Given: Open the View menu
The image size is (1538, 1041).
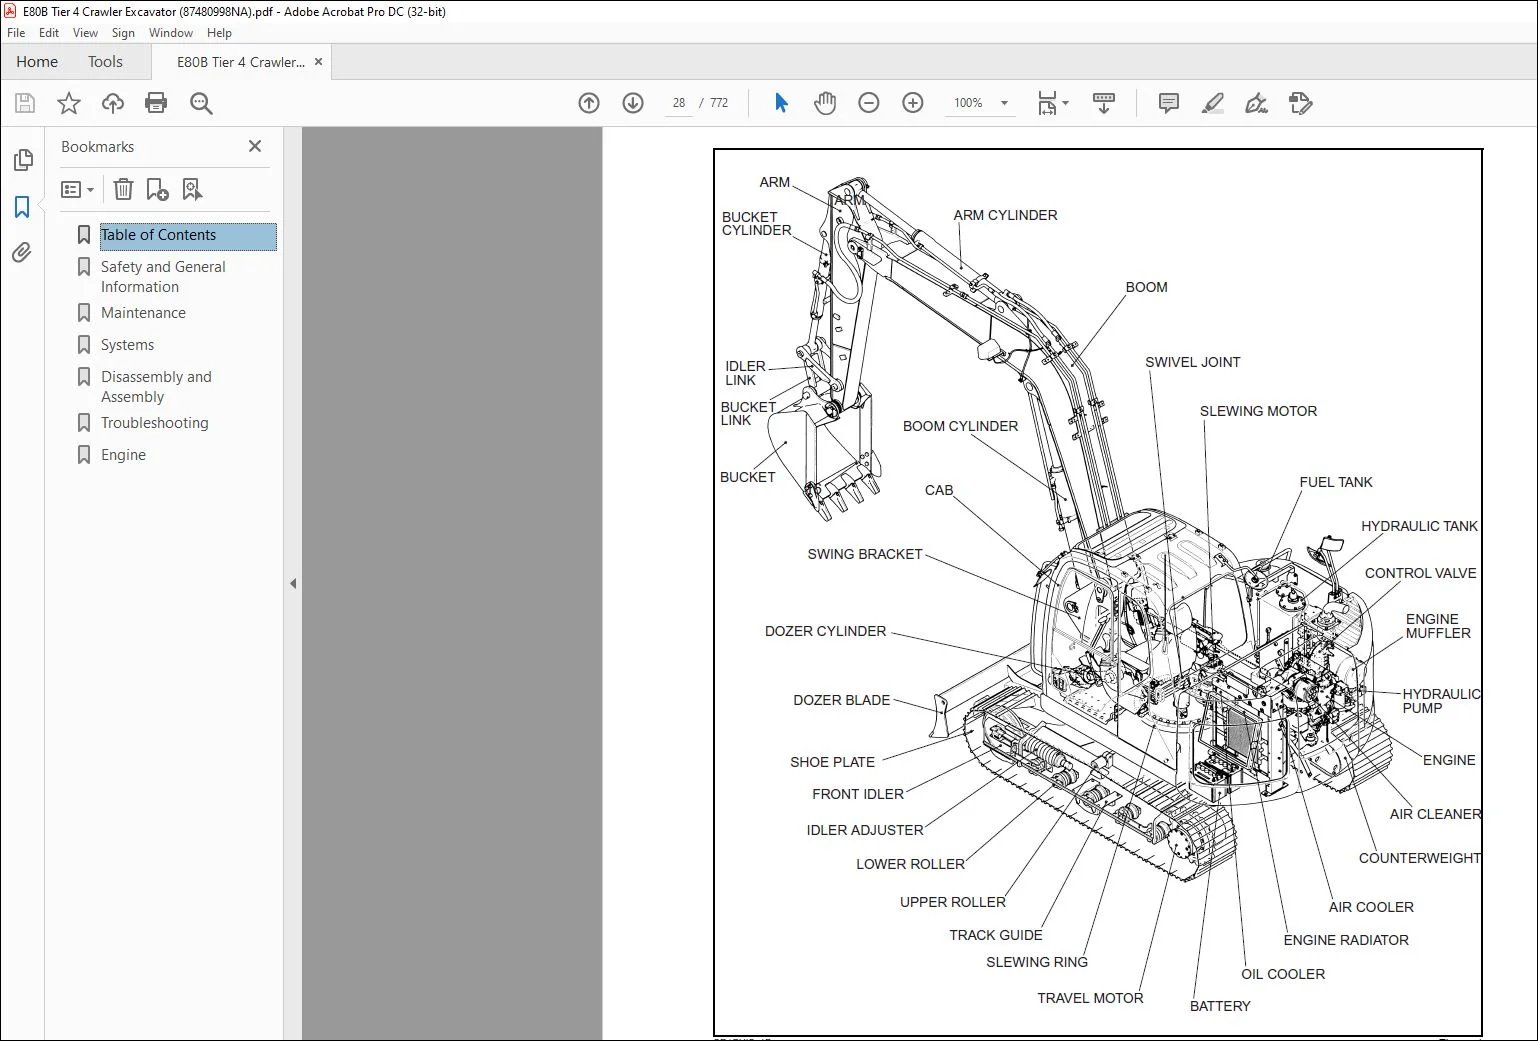Looking at the screenshot, I should point(85,33).
